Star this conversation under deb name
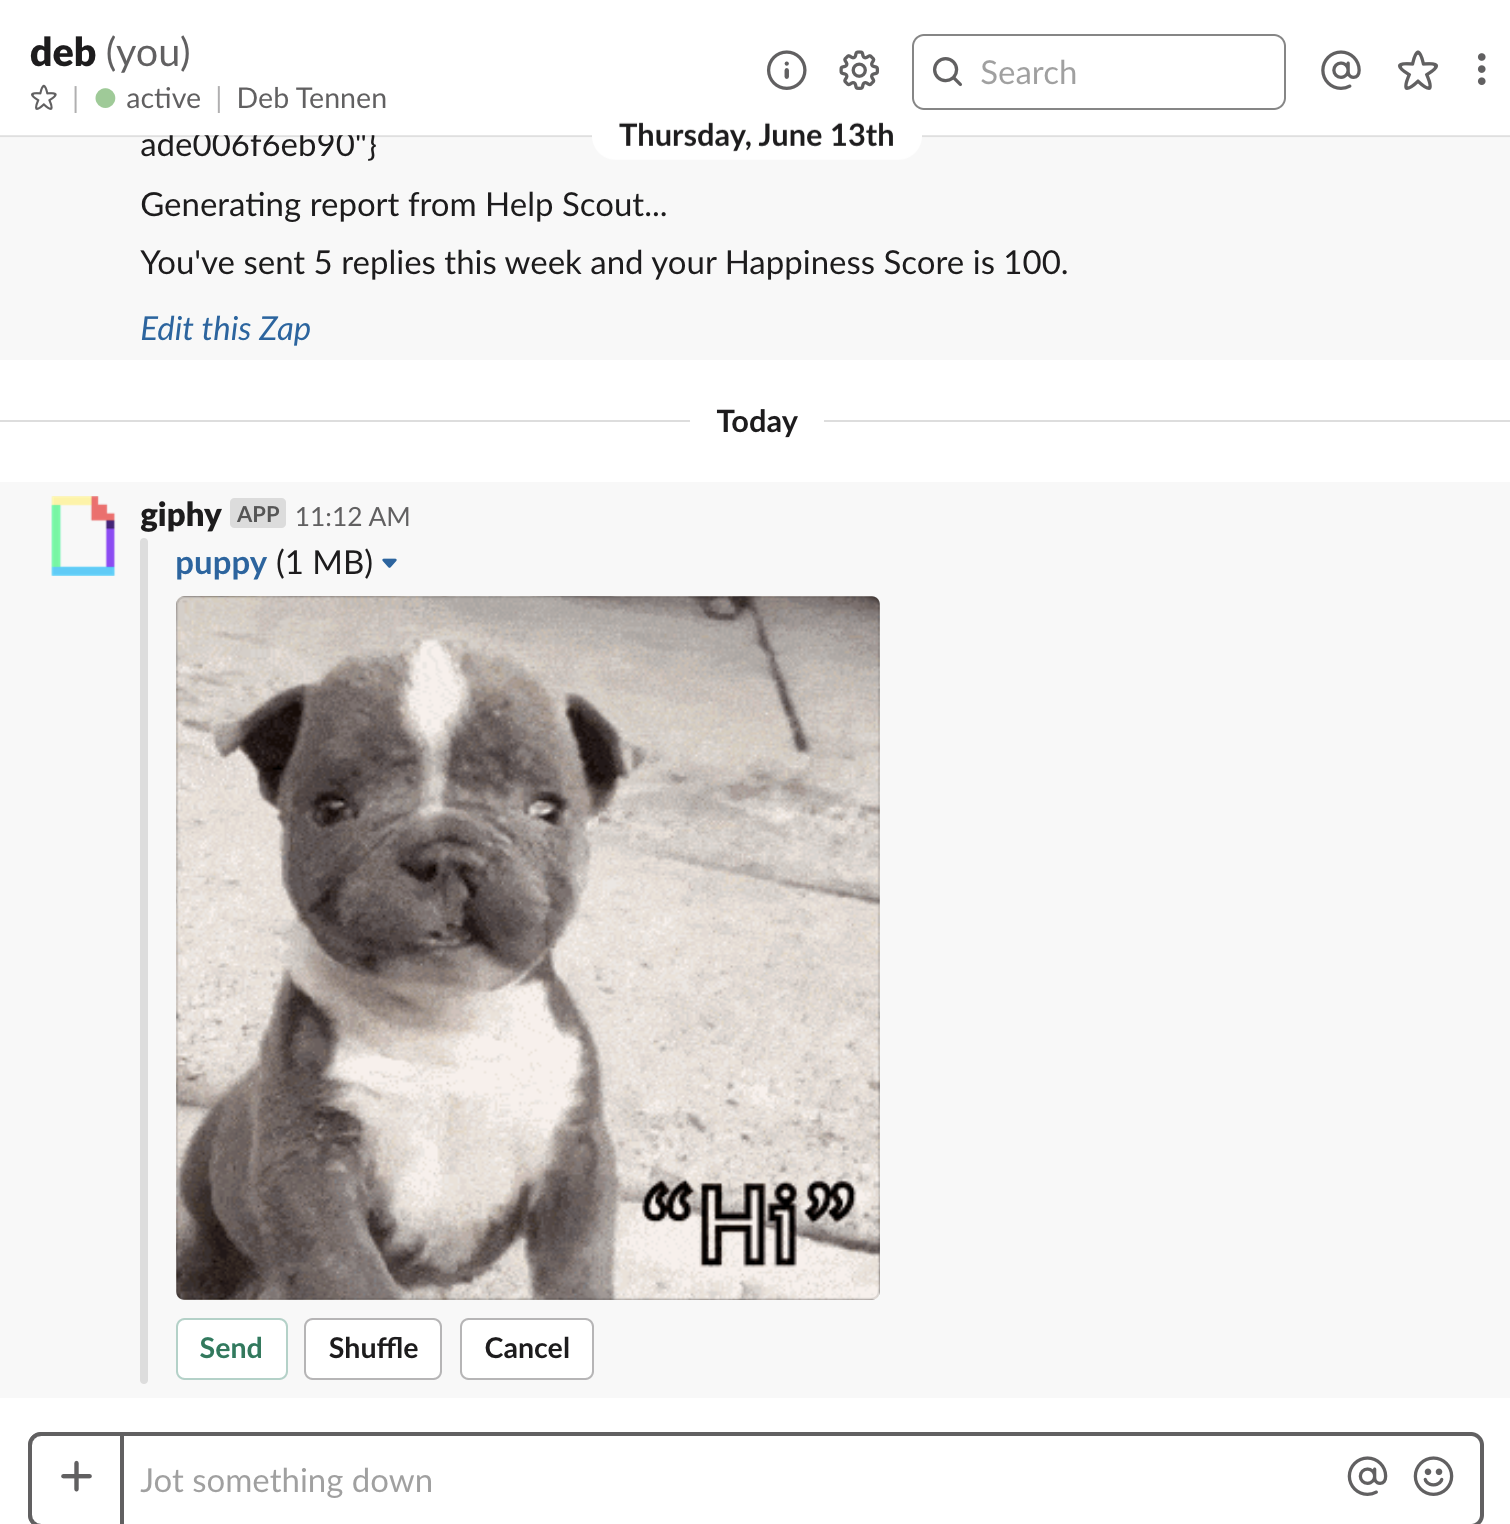The image size is (1510, 1524). point(44,98)
